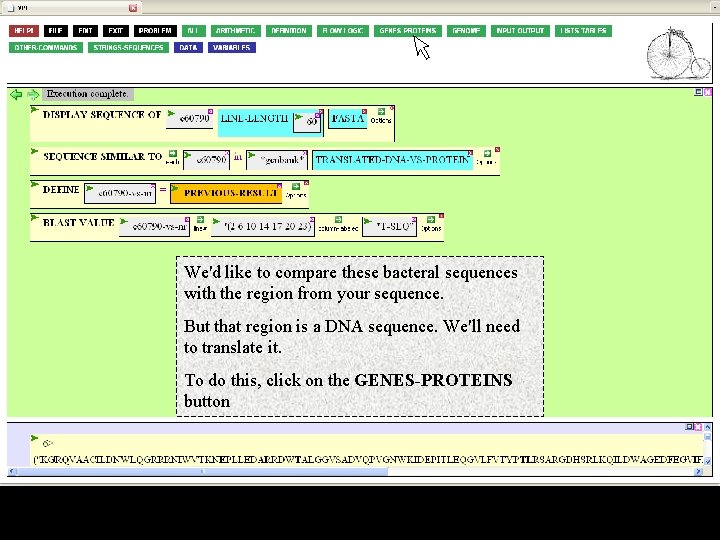Click the black EDIT button
The width and height of the screenshot is (720, 540).
[85, 31]
